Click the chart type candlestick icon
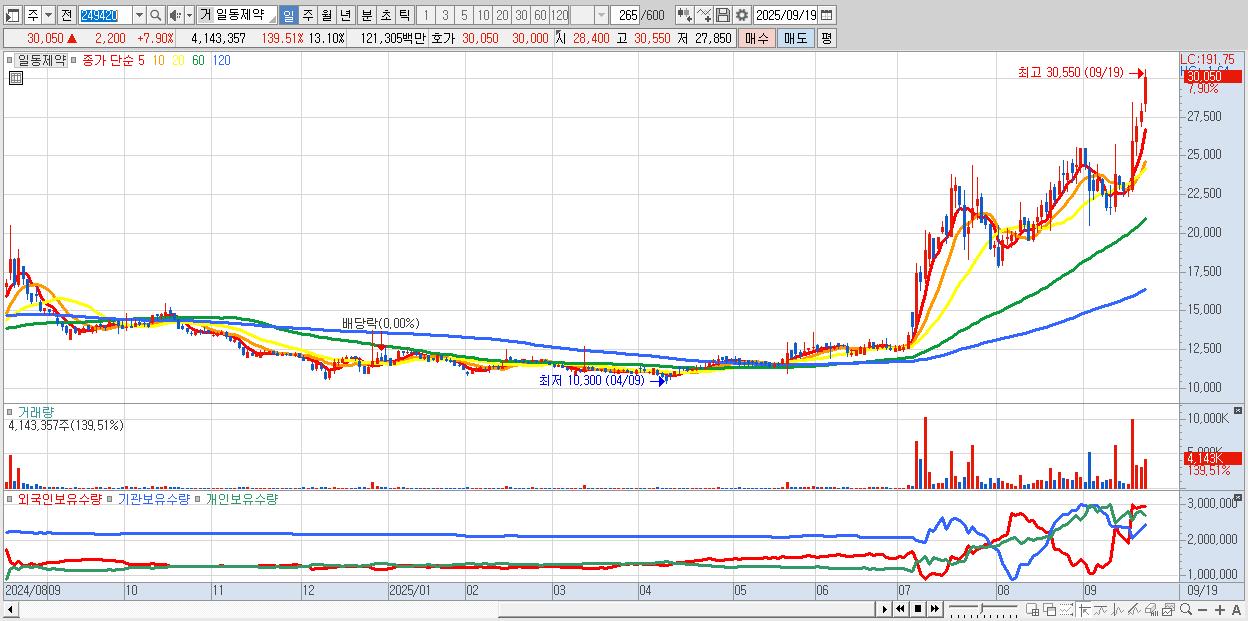 point(684,15)
